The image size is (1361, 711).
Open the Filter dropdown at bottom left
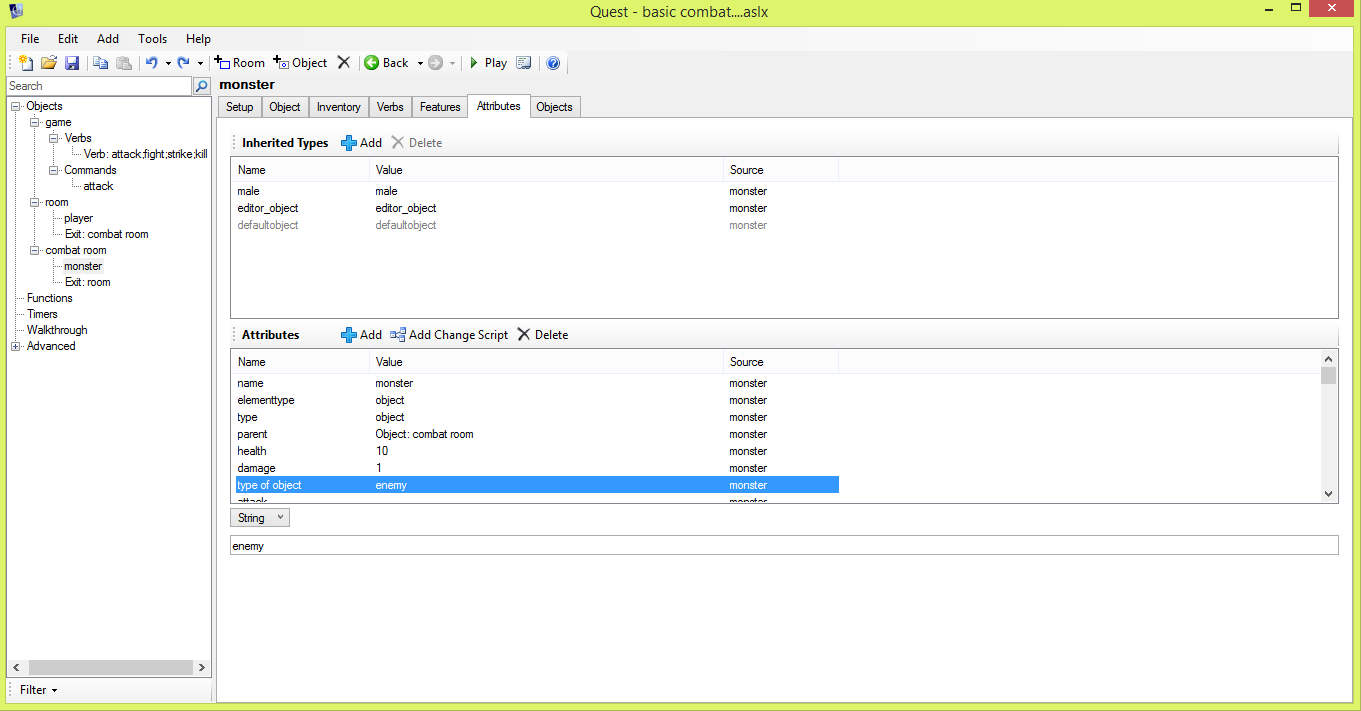point(39,690)
